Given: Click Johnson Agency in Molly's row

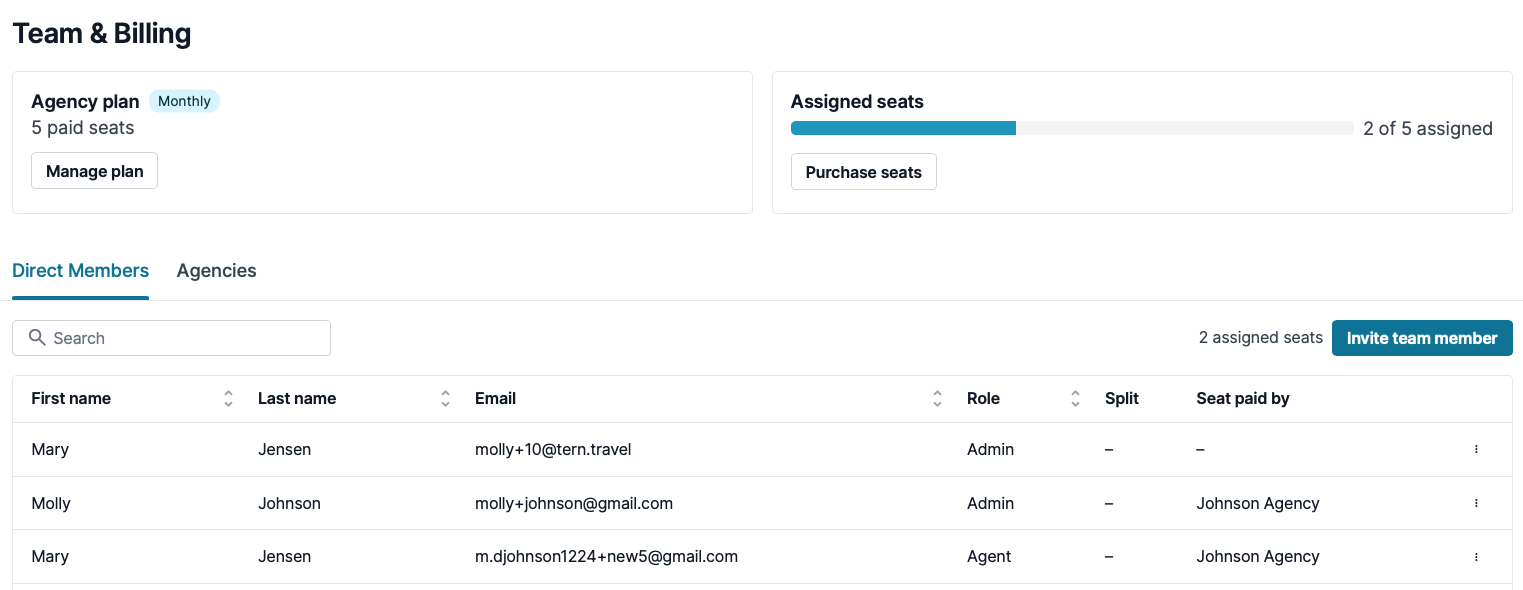Looking at the screenshot, I should point(1257,504).
